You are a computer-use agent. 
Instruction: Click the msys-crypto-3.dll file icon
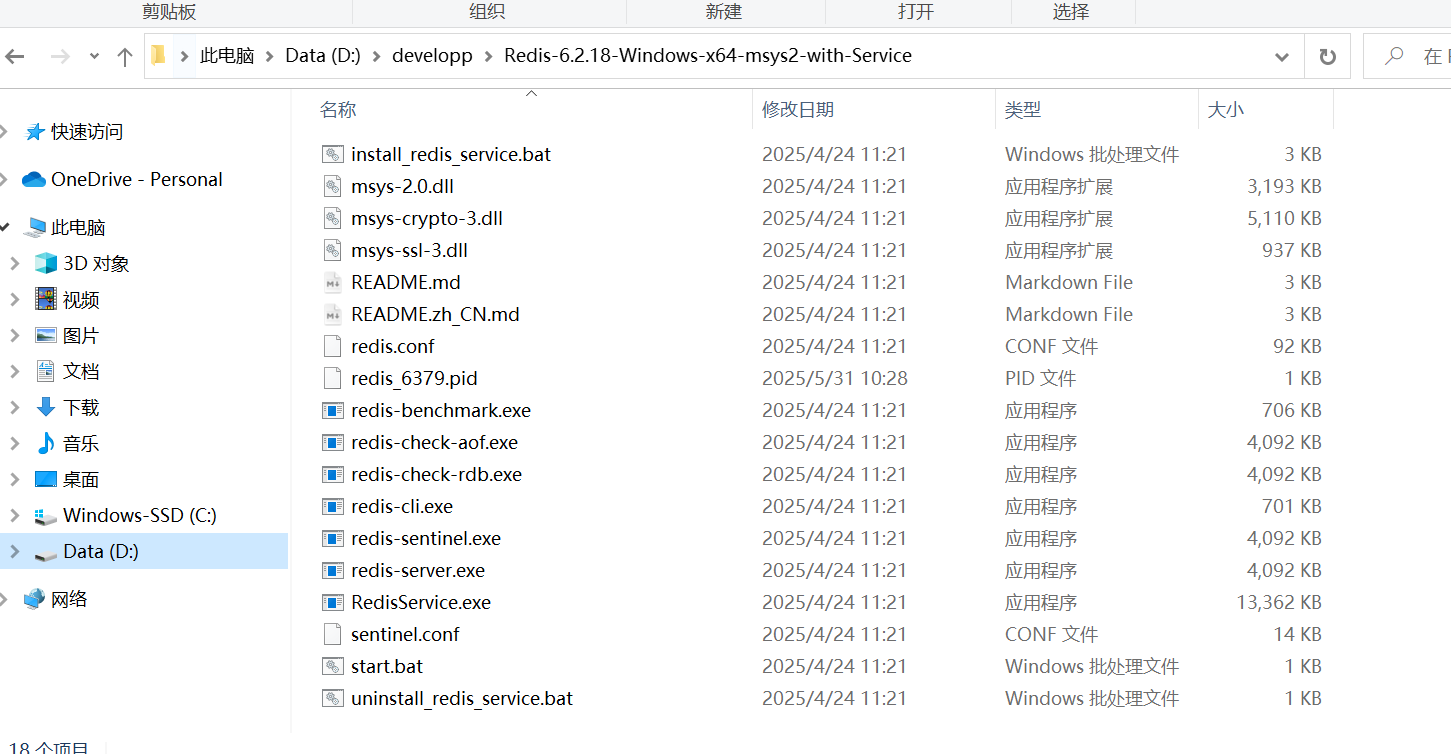[332, 218]
